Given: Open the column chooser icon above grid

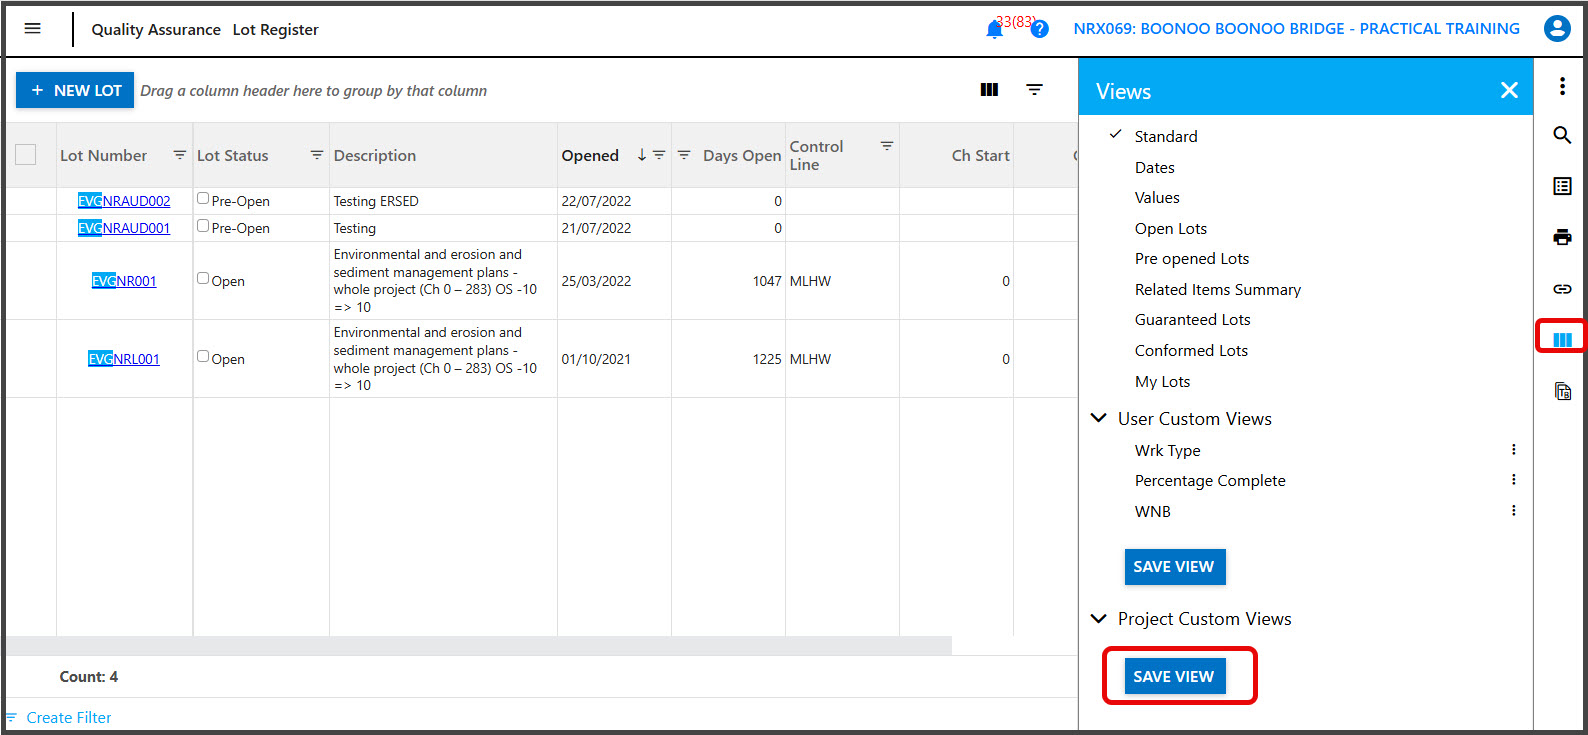Looking at the screenshot, I should pos(989,90).
